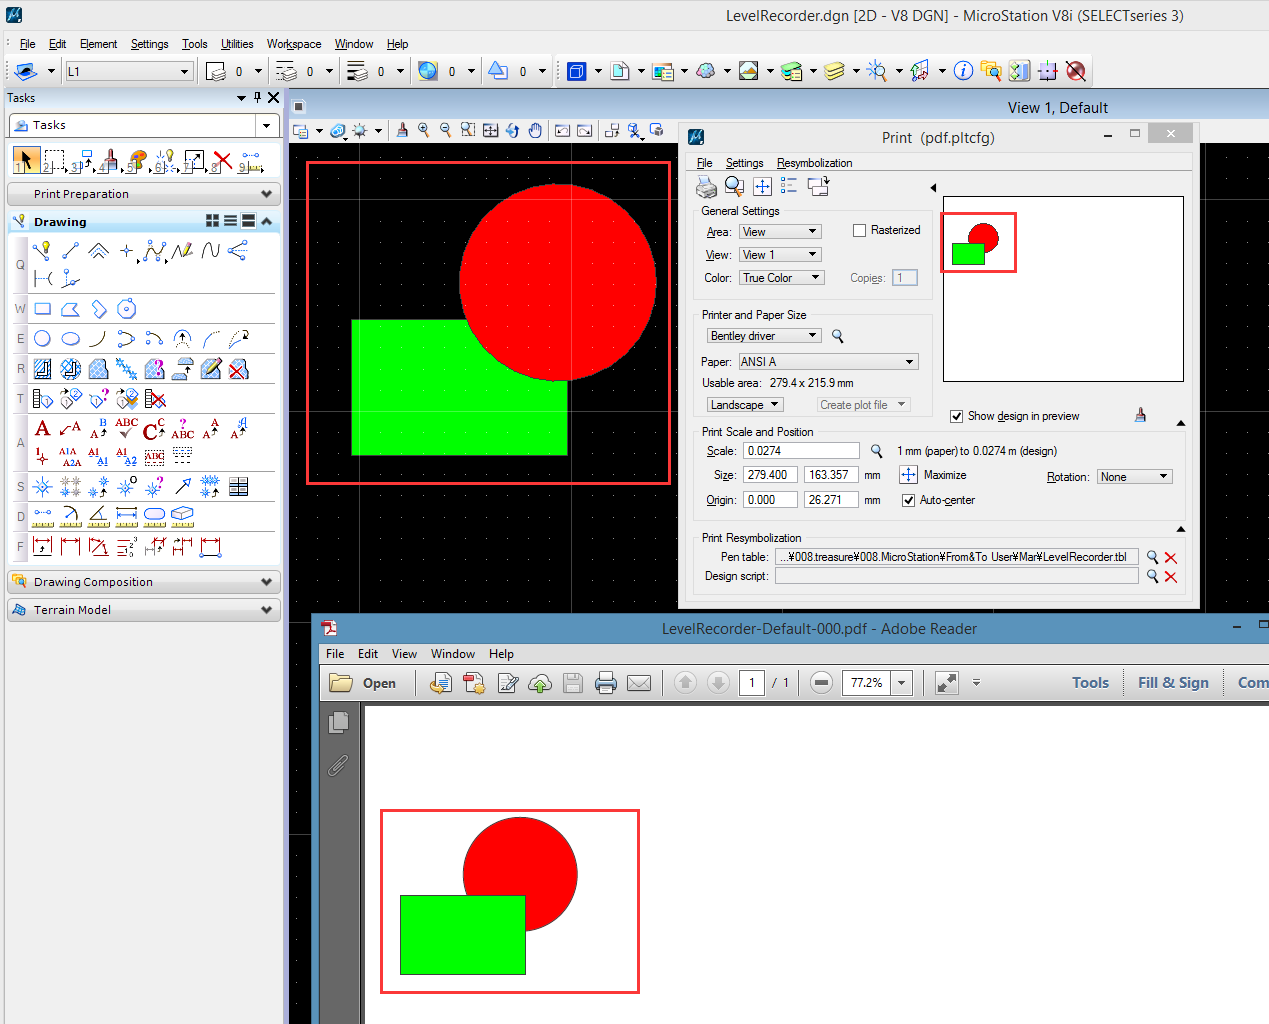Select the Place Block tool in Drawing tasks
Viewport: 1269px width, 1024px height.
(x=43, y=309)
